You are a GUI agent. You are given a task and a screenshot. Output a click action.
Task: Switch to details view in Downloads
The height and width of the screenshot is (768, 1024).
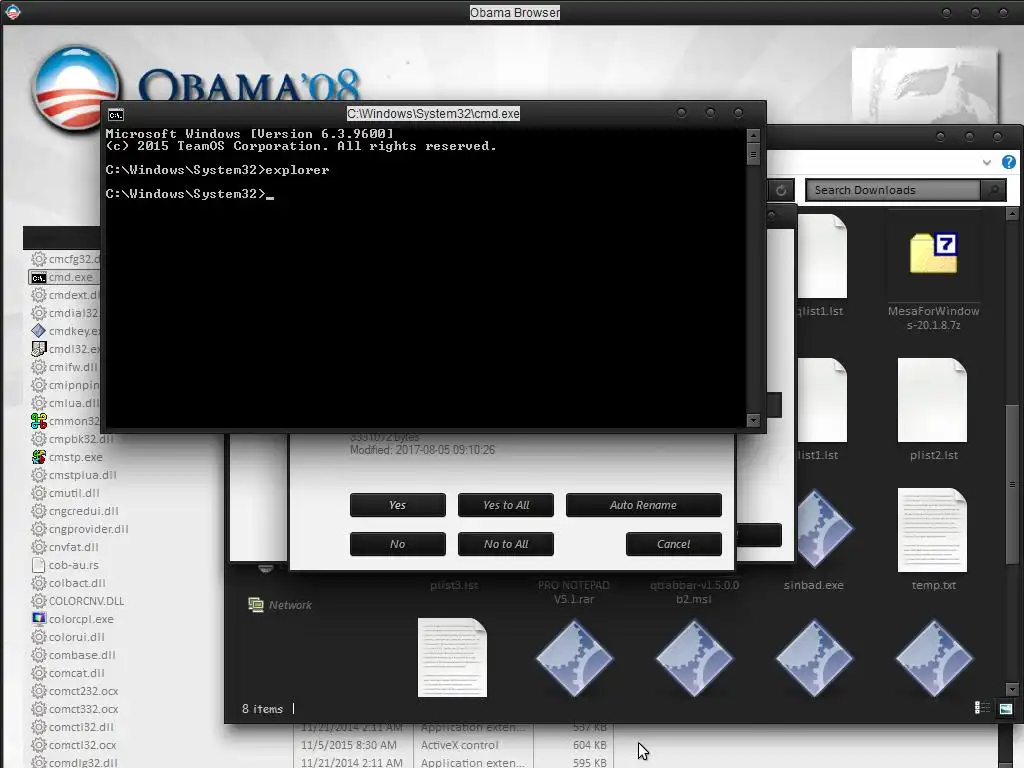tap(982, 708)
